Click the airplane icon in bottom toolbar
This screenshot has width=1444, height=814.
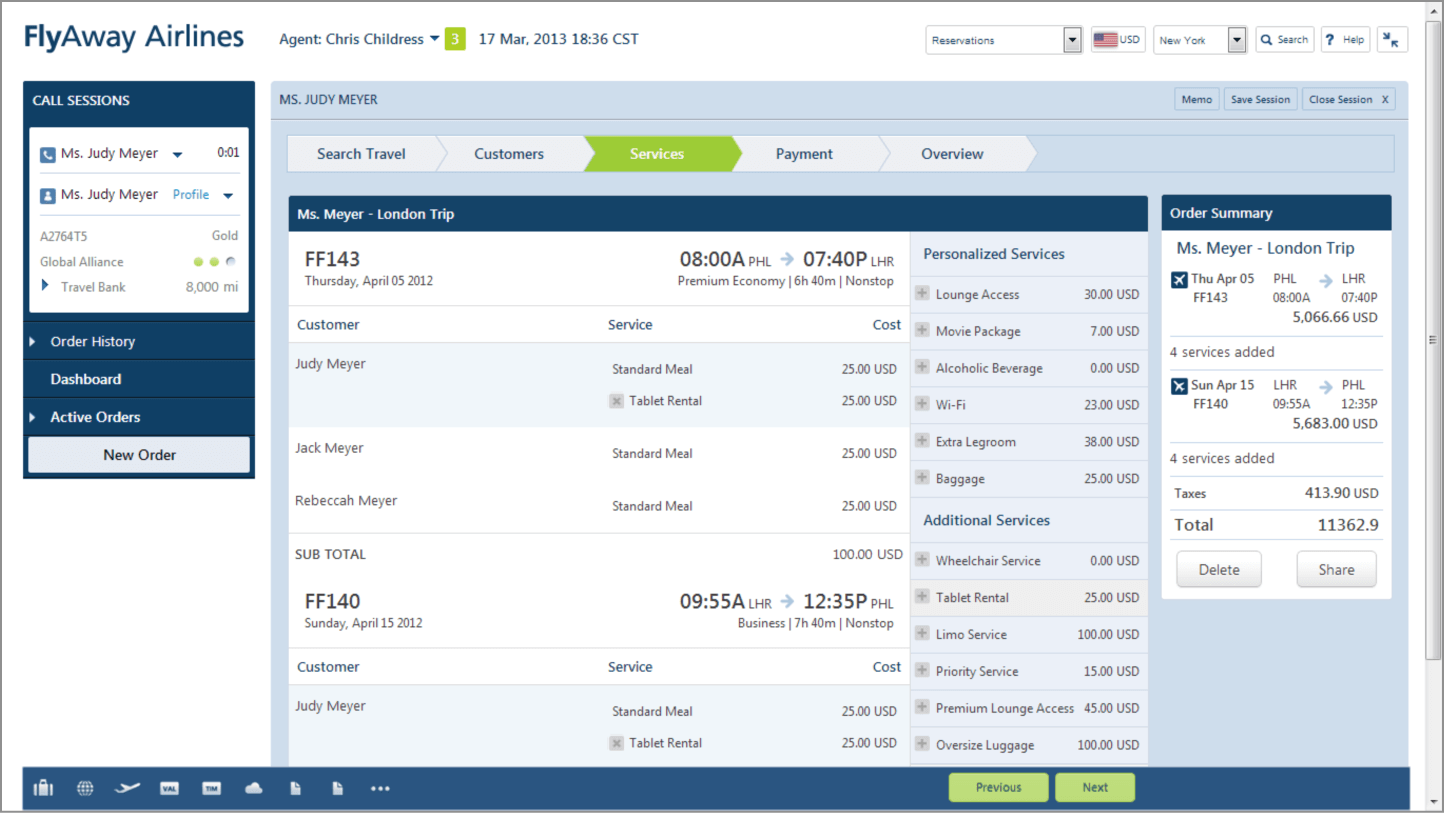(x=127, y=788)
